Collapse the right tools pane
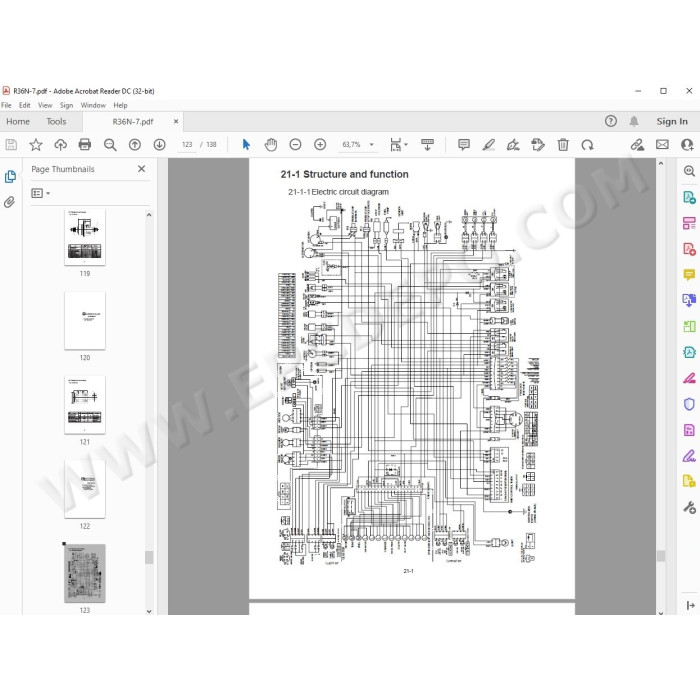This screenshot has width=700, height=700. [690, 605]
